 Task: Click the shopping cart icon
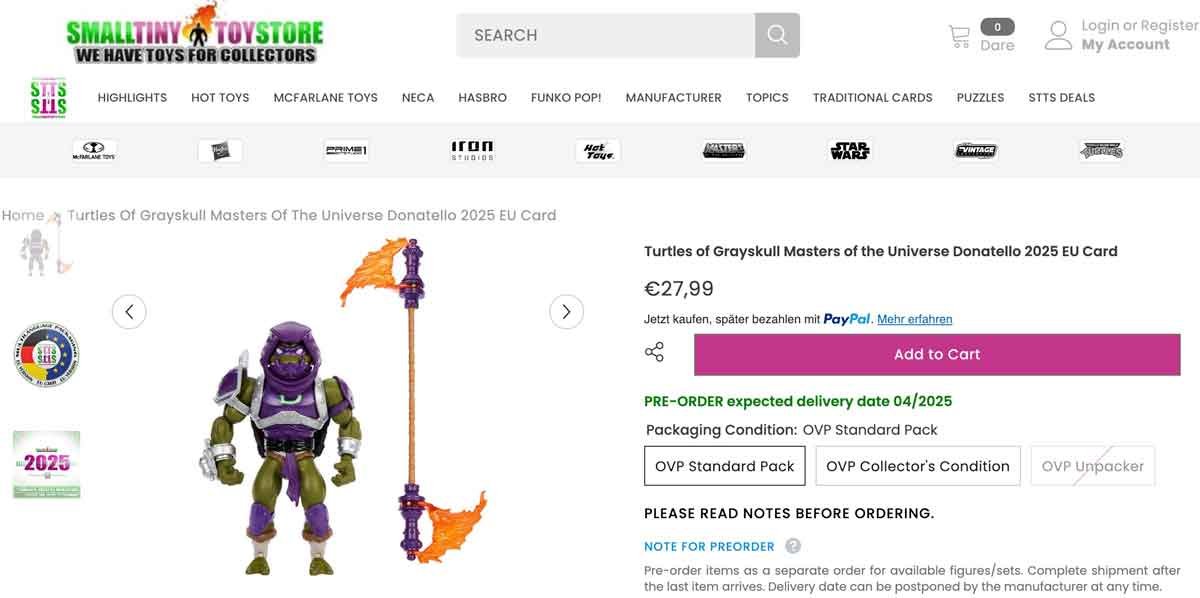tap(960, 33)
